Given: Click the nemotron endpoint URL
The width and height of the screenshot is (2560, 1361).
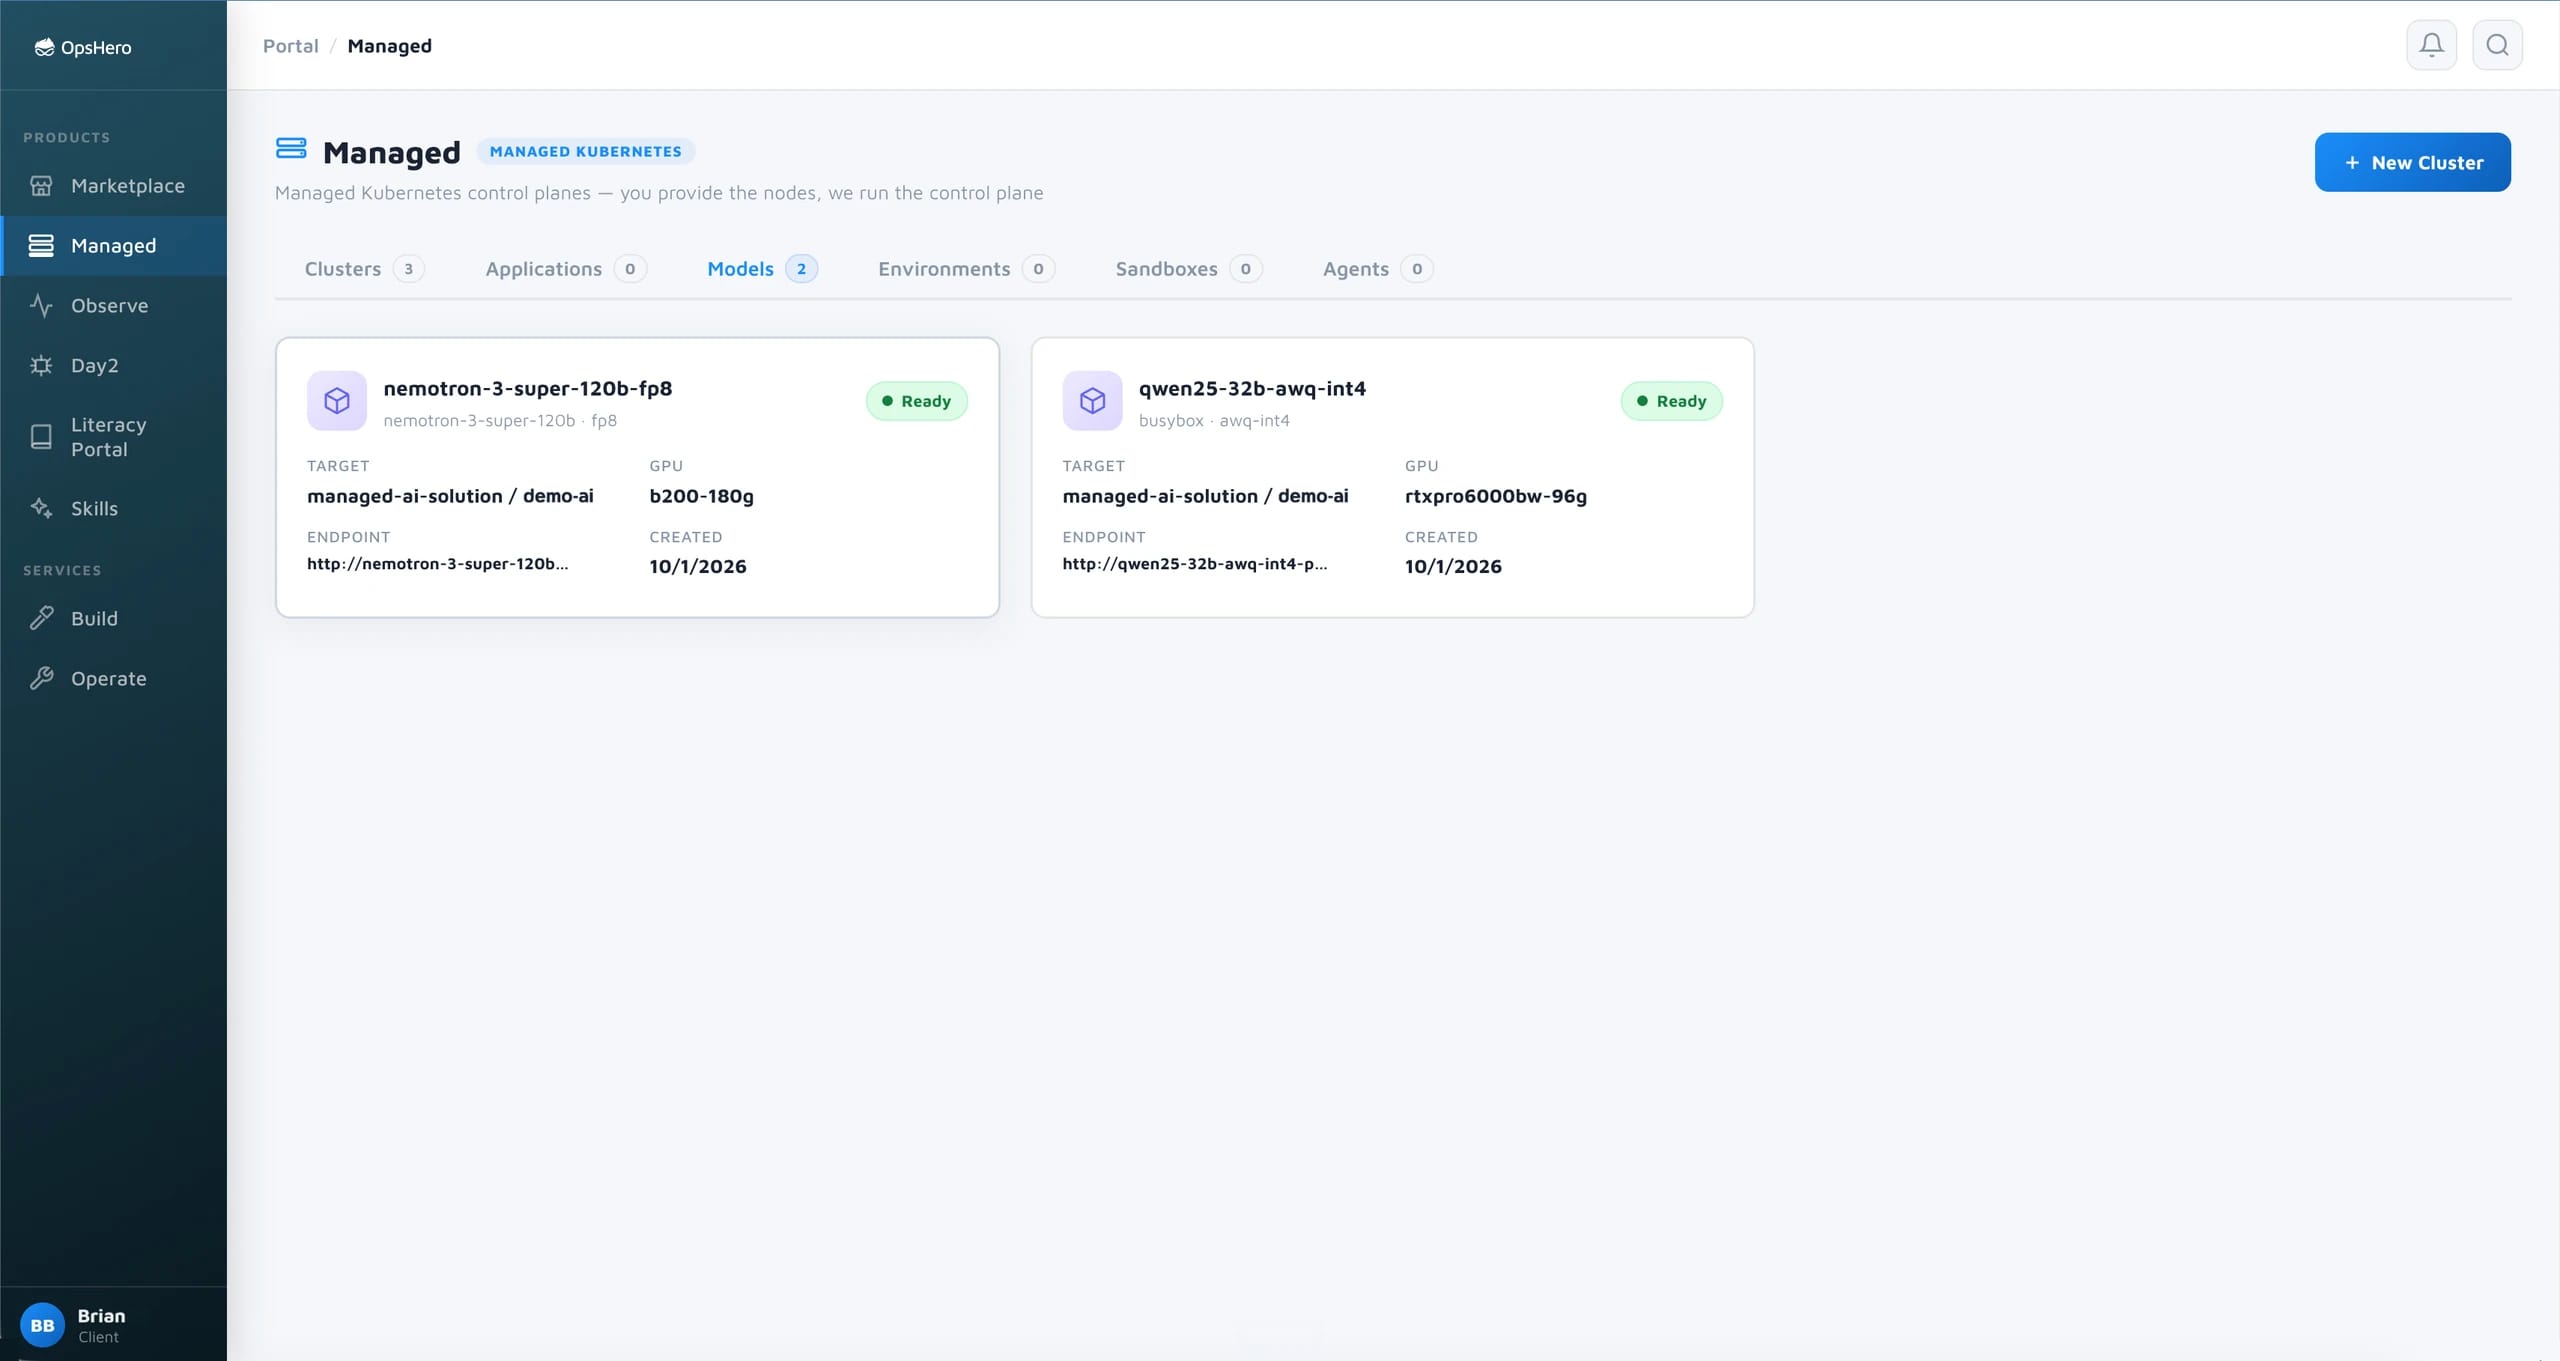Looking at the screenshot, I should coord(437,564).
